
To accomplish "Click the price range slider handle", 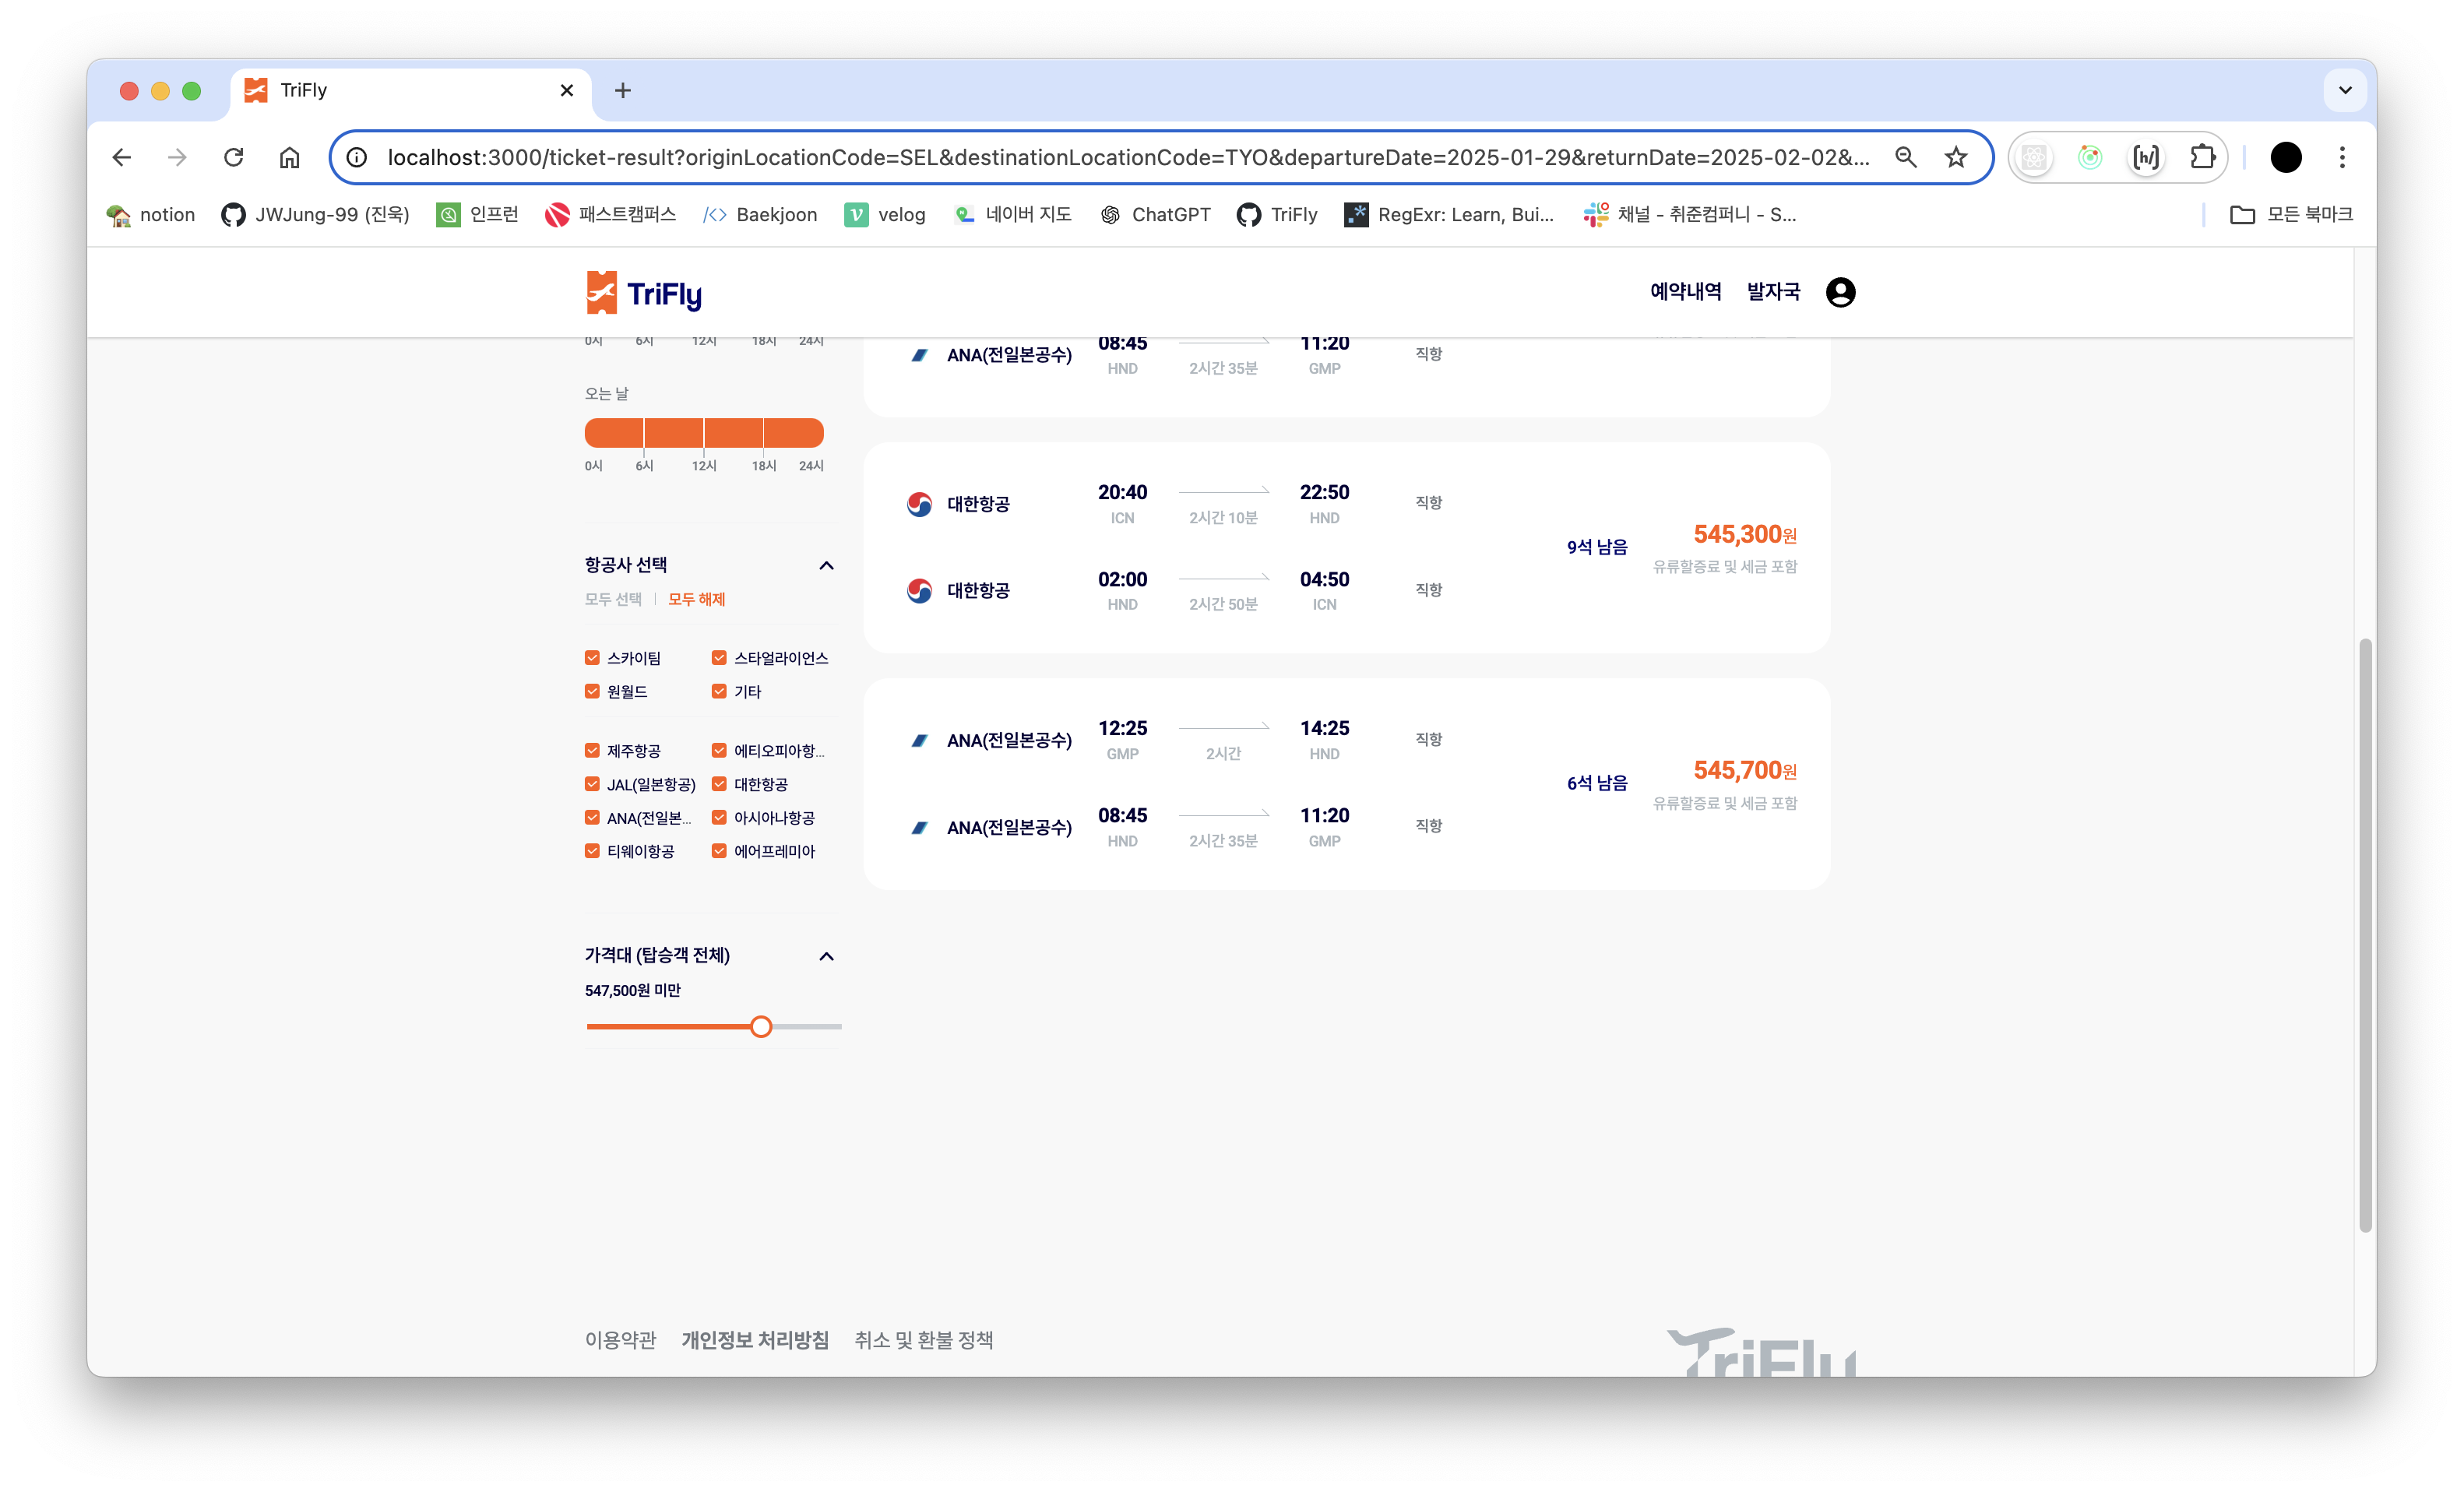I will coord(761,1027).
